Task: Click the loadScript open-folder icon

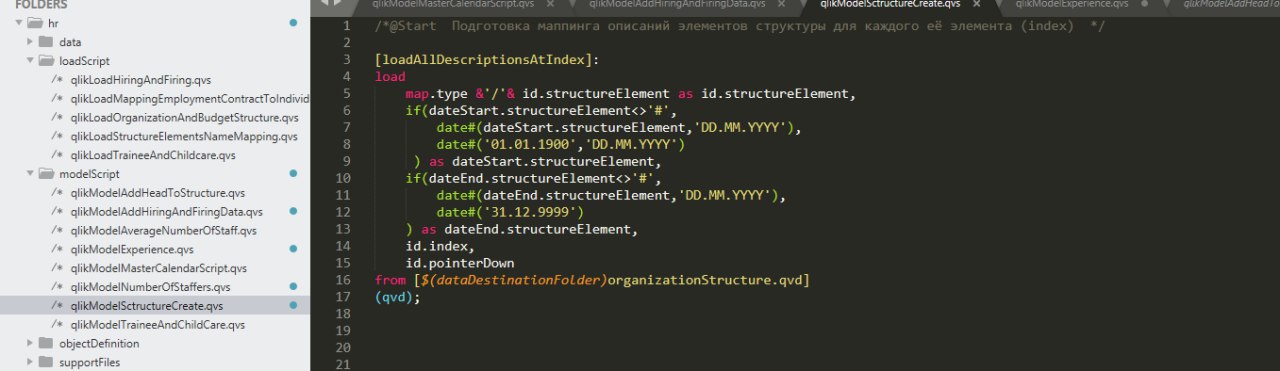Action: point(46,61)
